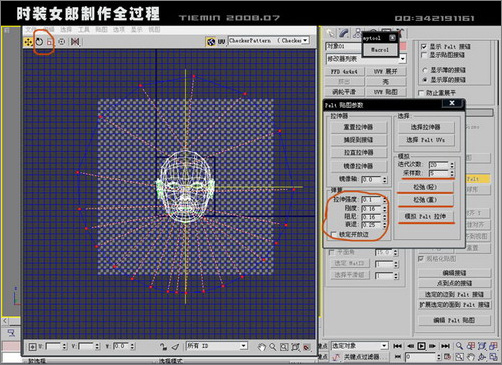Select the Scale tool in UVW editor toolbar
The width and height of the screenshot is (502, 365).
pyautogui.click(x=50, y=42)
